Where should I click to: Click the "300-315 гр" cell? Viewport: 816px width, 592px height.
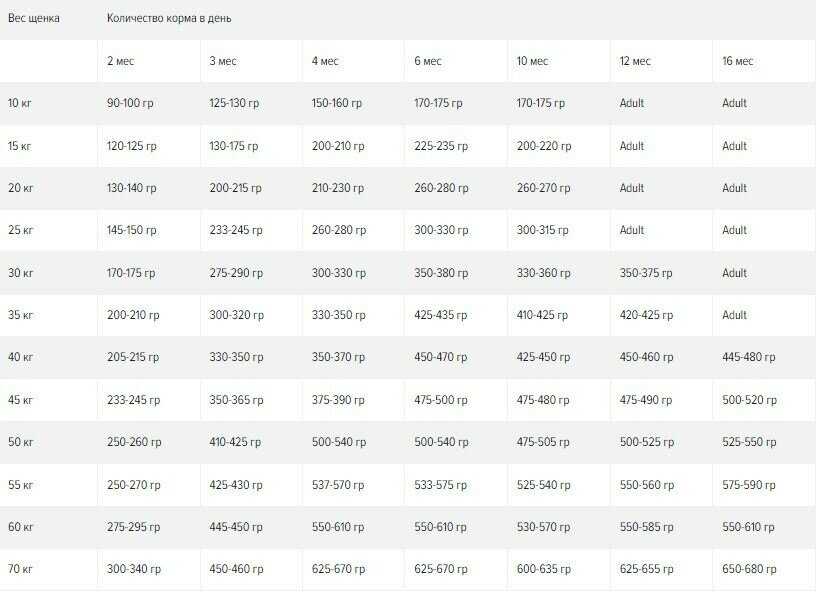tap(543, 230)
